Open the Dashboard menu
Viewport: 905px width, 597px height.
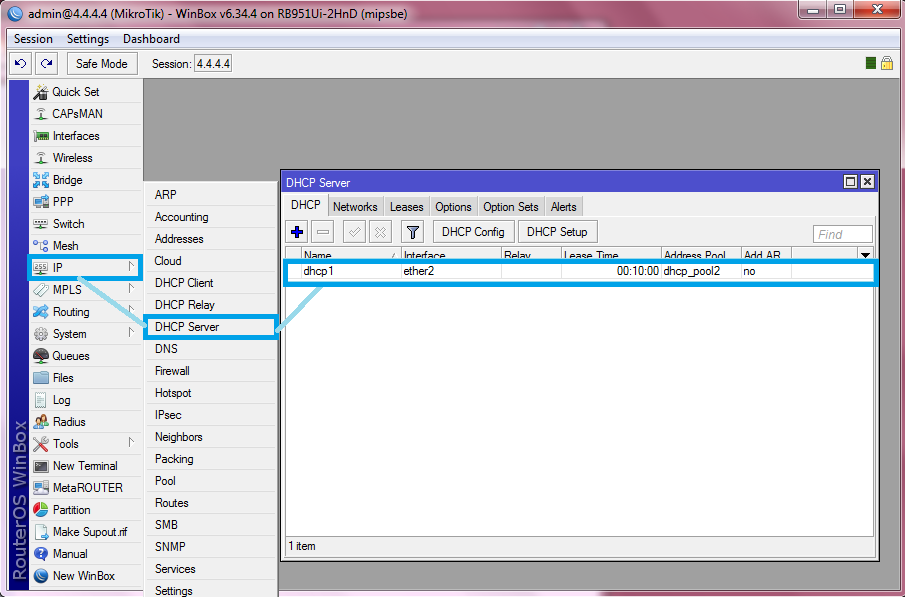pyautogui.click(x=151, y=39)
